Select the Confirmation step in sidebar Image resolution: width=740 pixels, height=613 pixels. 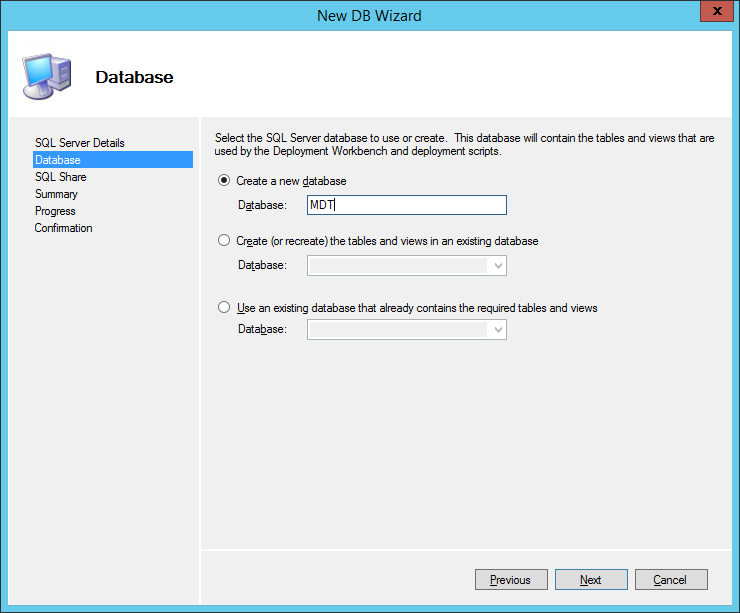[63, 228]
